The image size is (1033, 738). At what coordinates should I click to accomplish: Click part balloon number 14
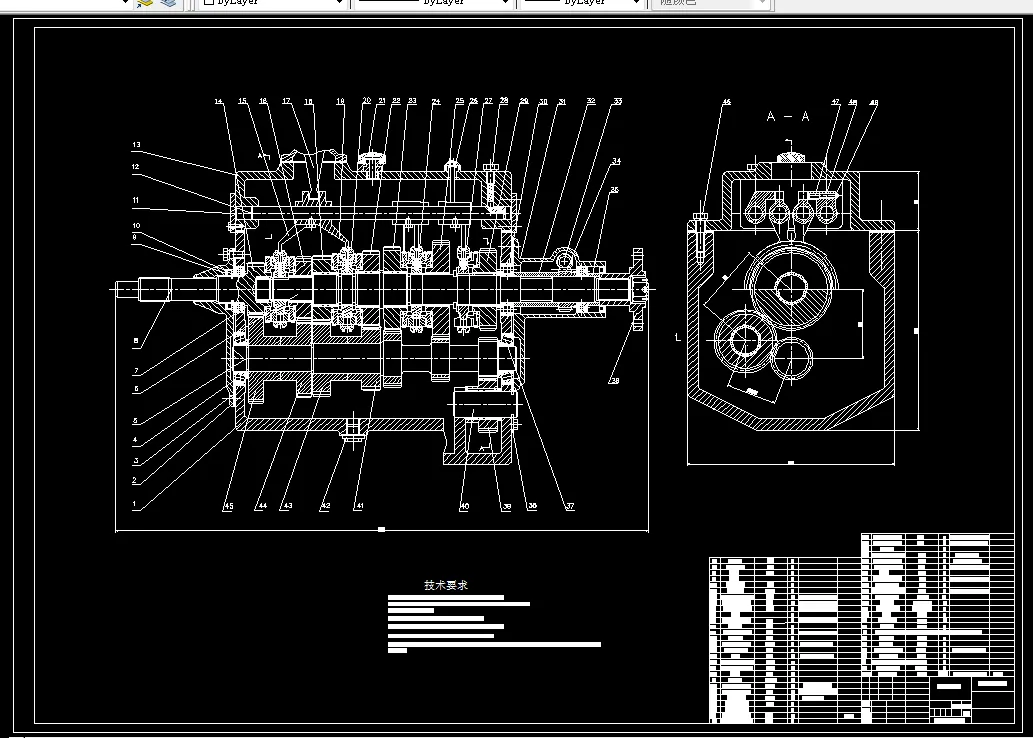[x=219, y=101]
